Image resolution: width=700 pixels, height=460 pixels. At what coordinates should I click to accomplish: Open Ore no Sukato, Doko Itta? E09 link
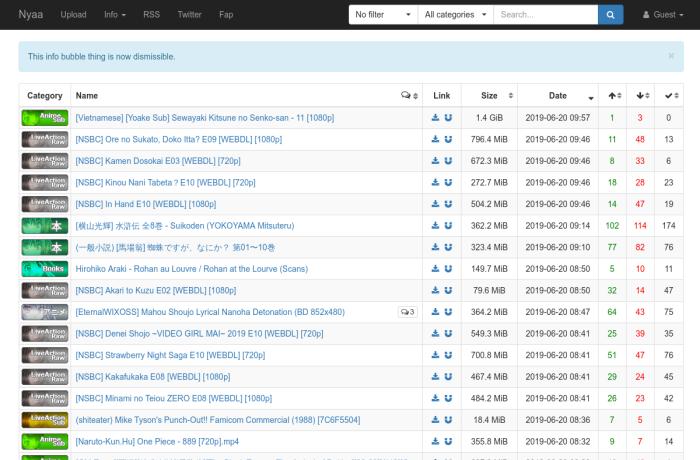(179, 139)
